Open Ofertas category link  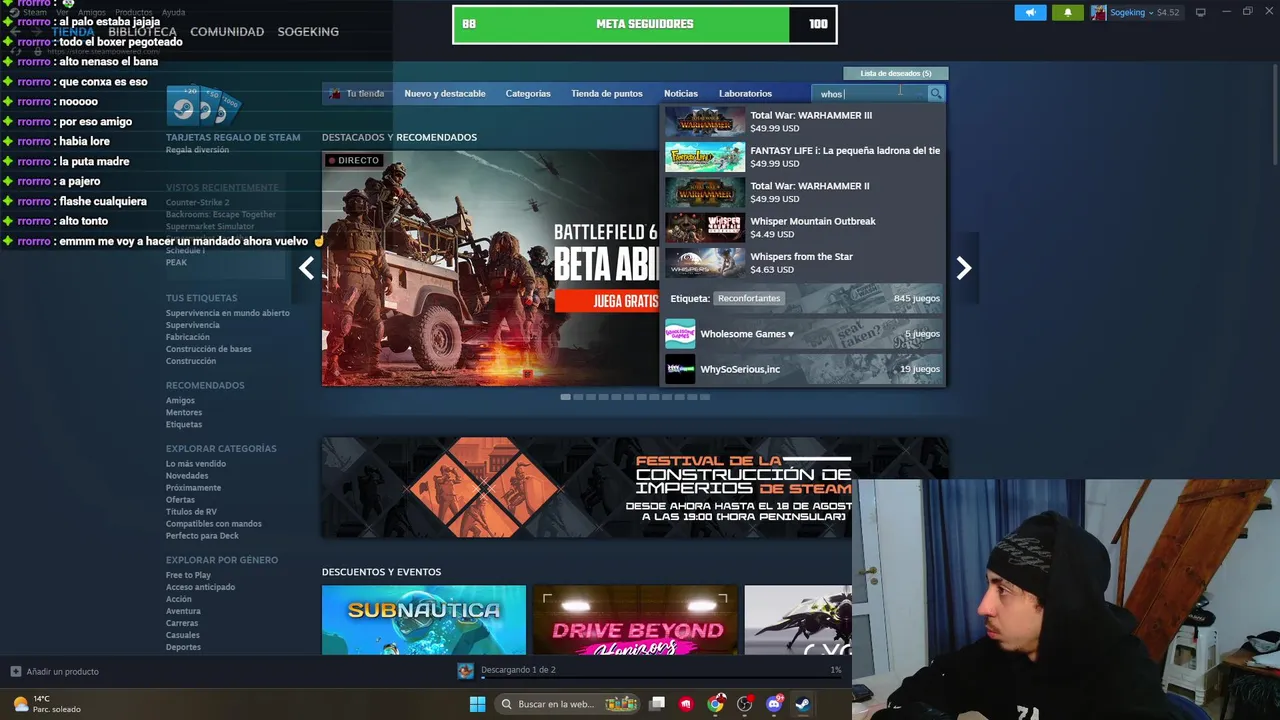coord(180,500)
